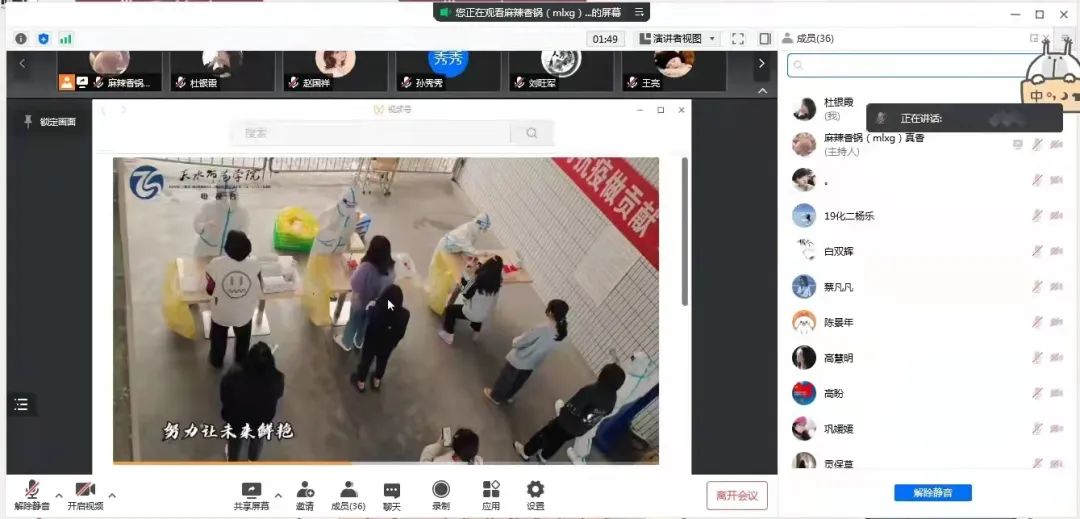Open 成员(36) members panel from toolbar
The height and width of the screenshot is (519, 1080).
tap(348, 490)
